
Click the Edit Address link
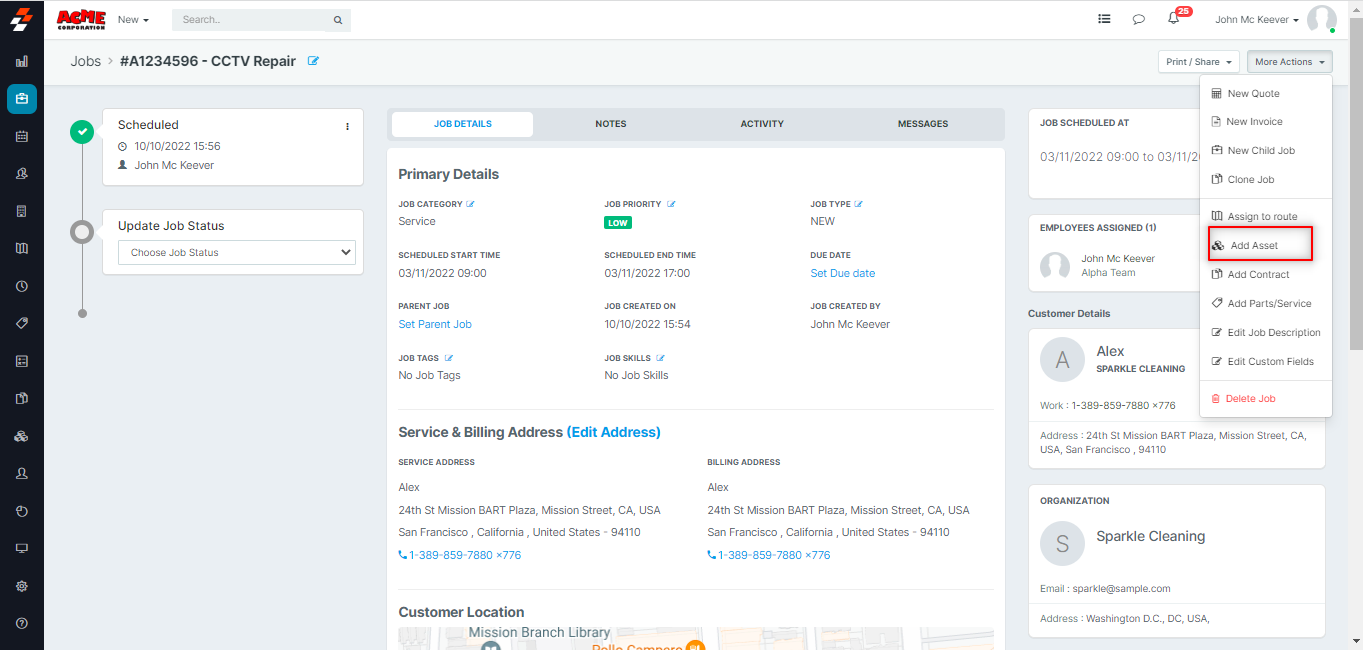613,433
